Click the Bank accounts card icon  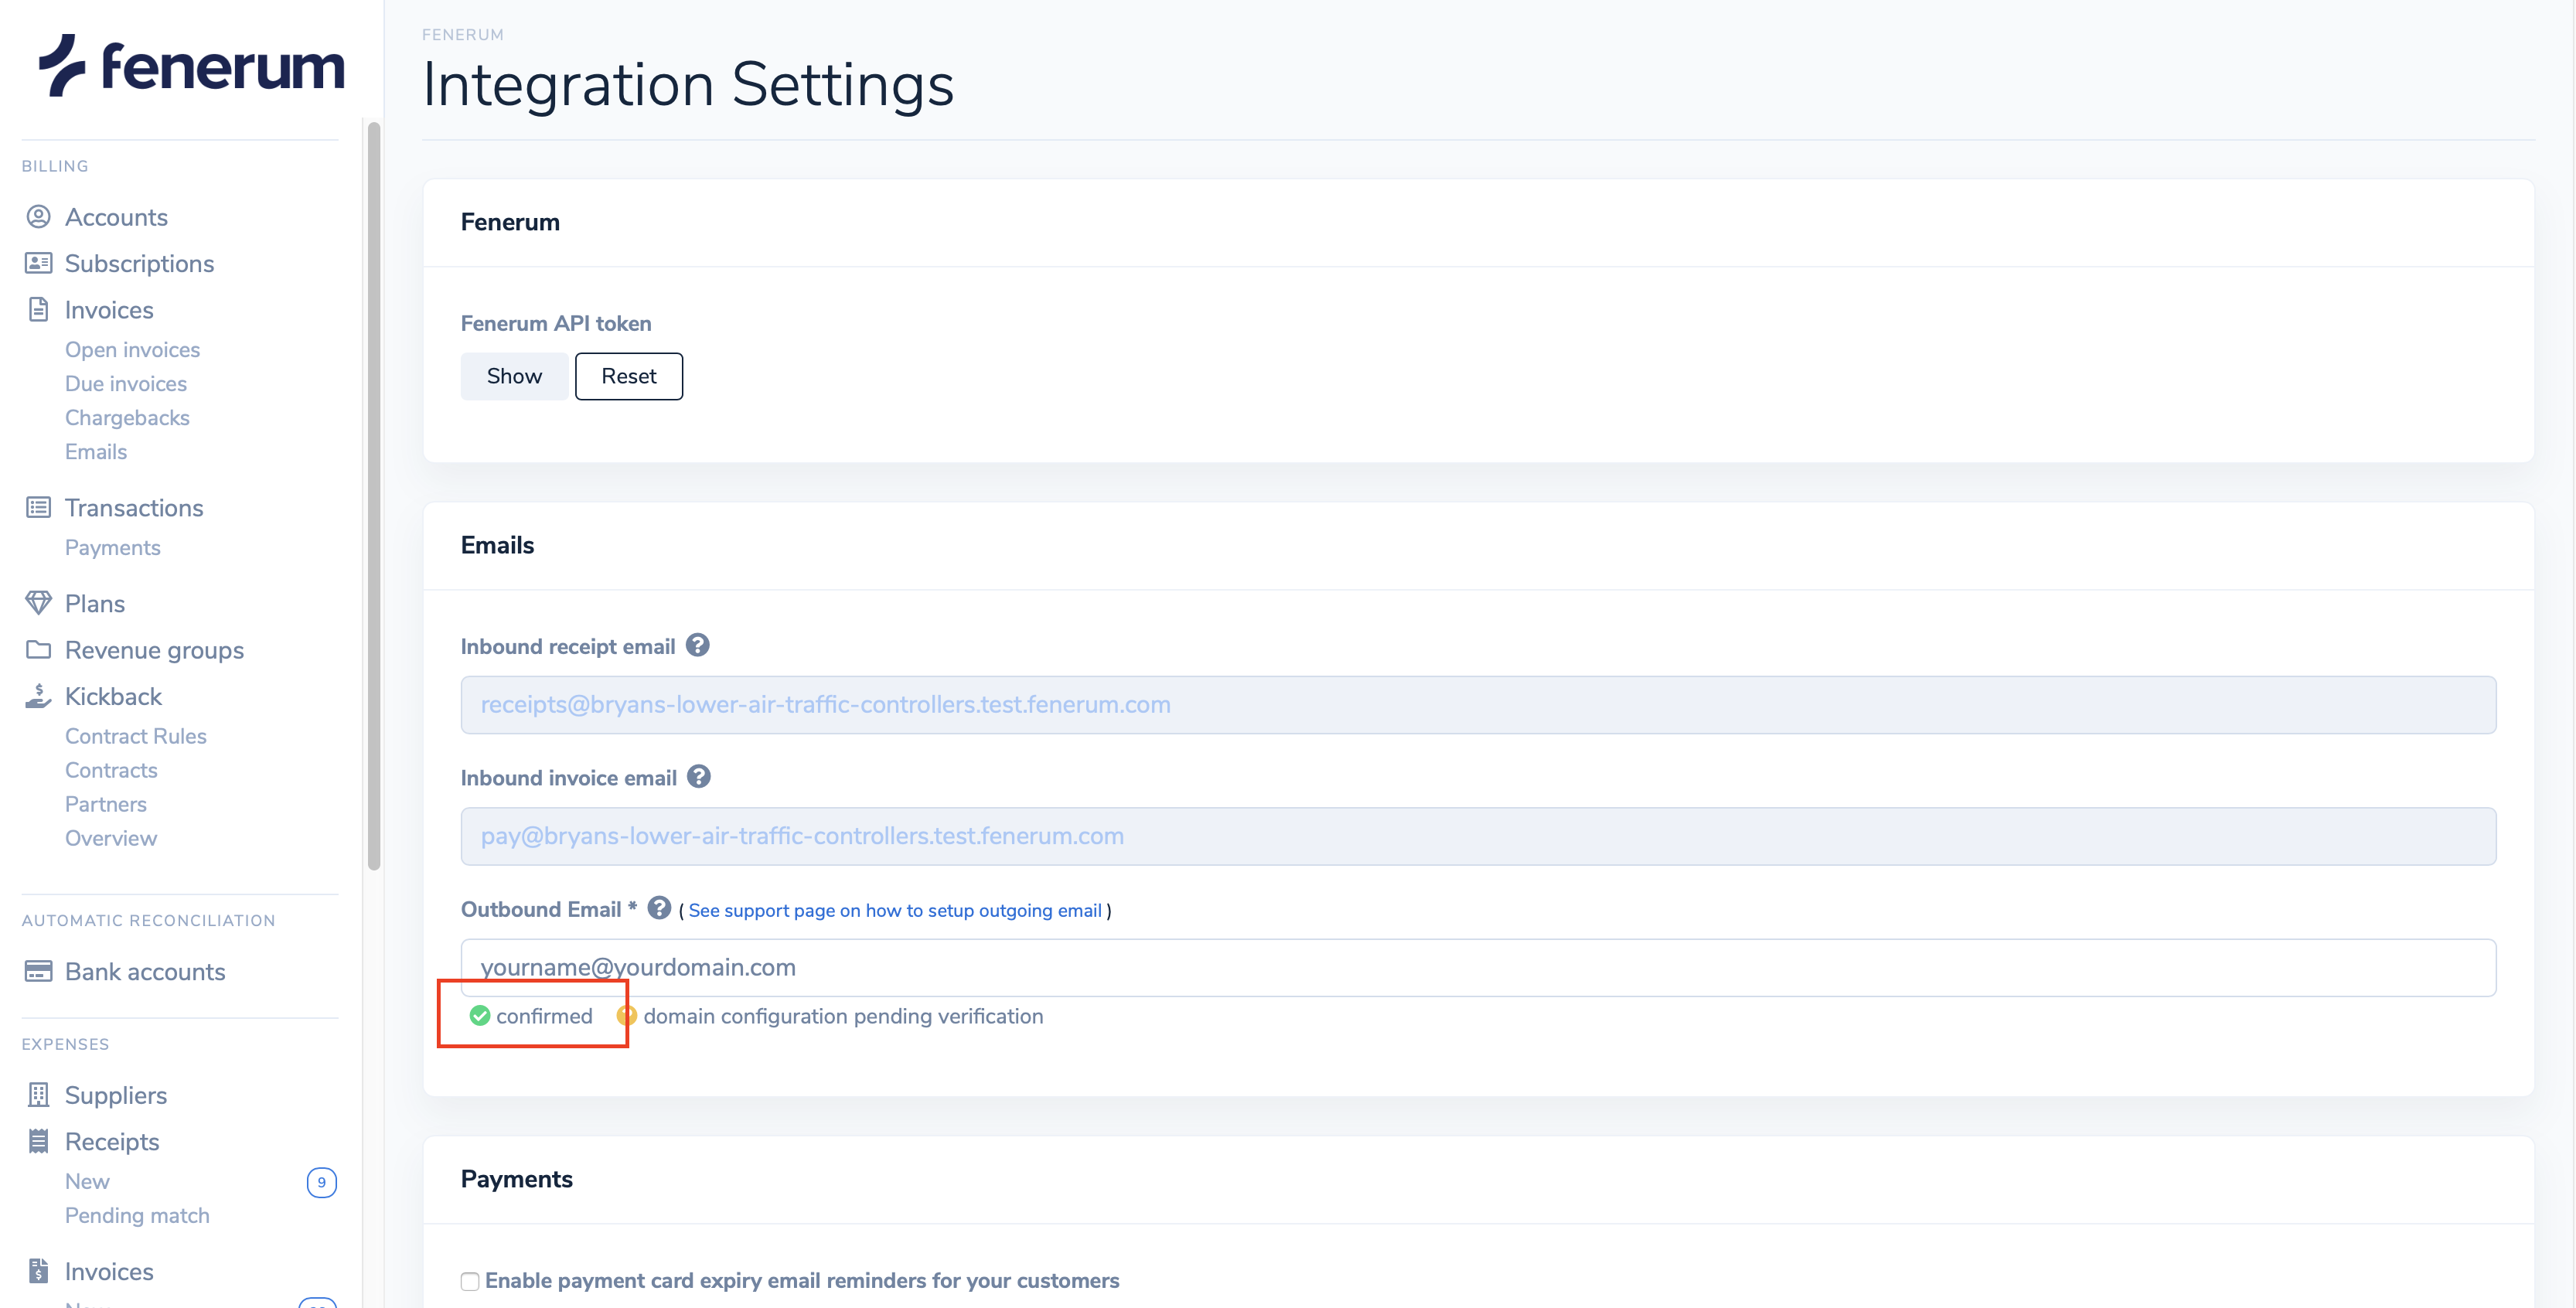coord(38,972)
